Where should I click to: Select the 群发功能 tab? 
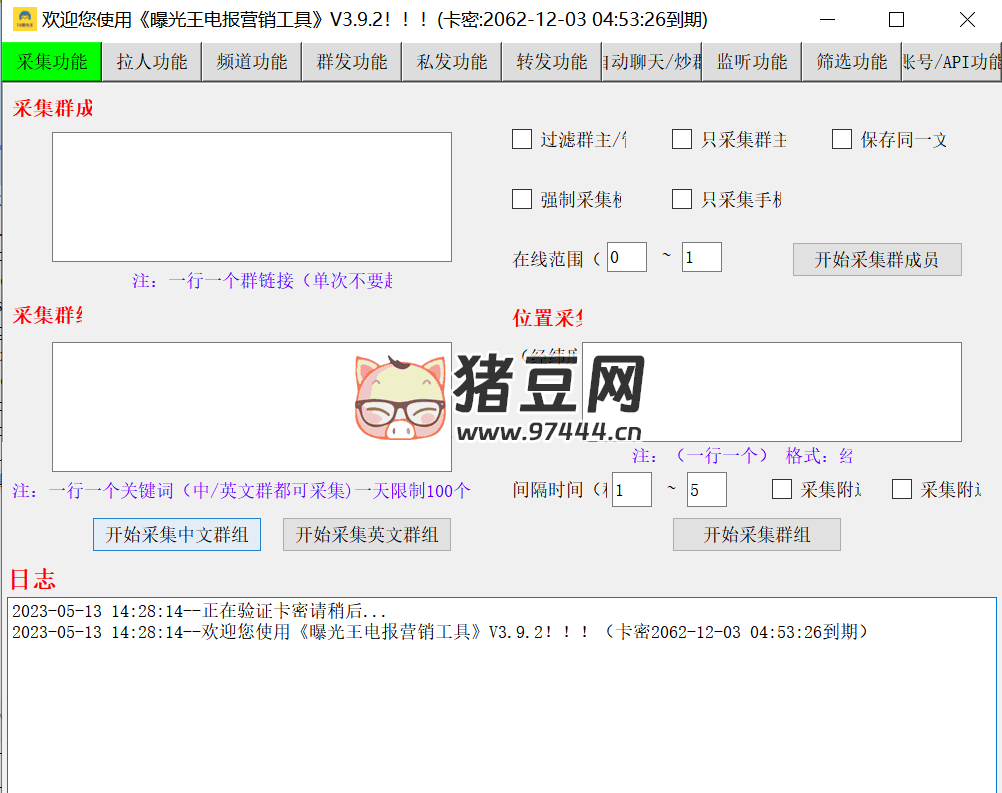(352, 62)
